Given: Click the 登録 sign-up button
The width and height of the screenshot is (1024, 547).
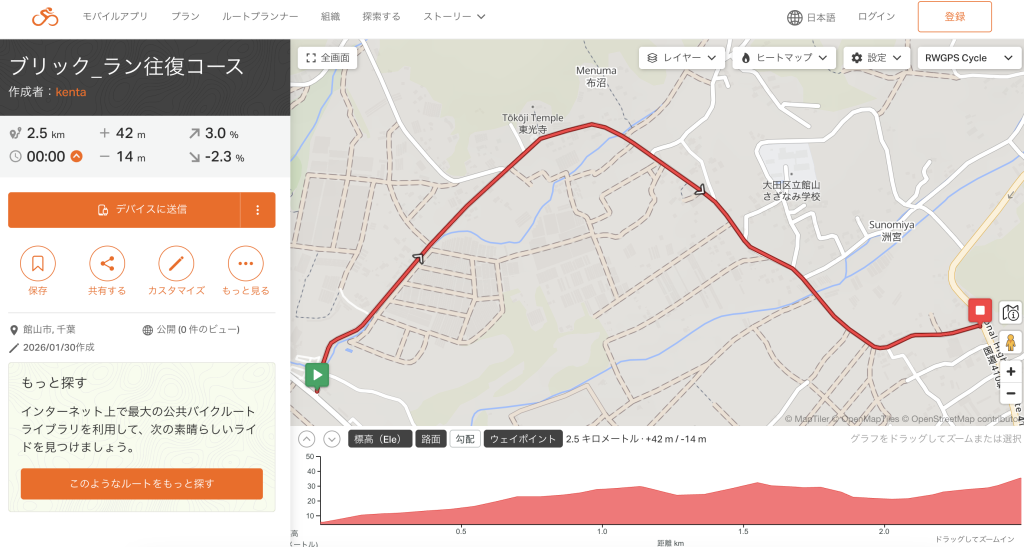Looking at the screenshot, I should (954, 17).
